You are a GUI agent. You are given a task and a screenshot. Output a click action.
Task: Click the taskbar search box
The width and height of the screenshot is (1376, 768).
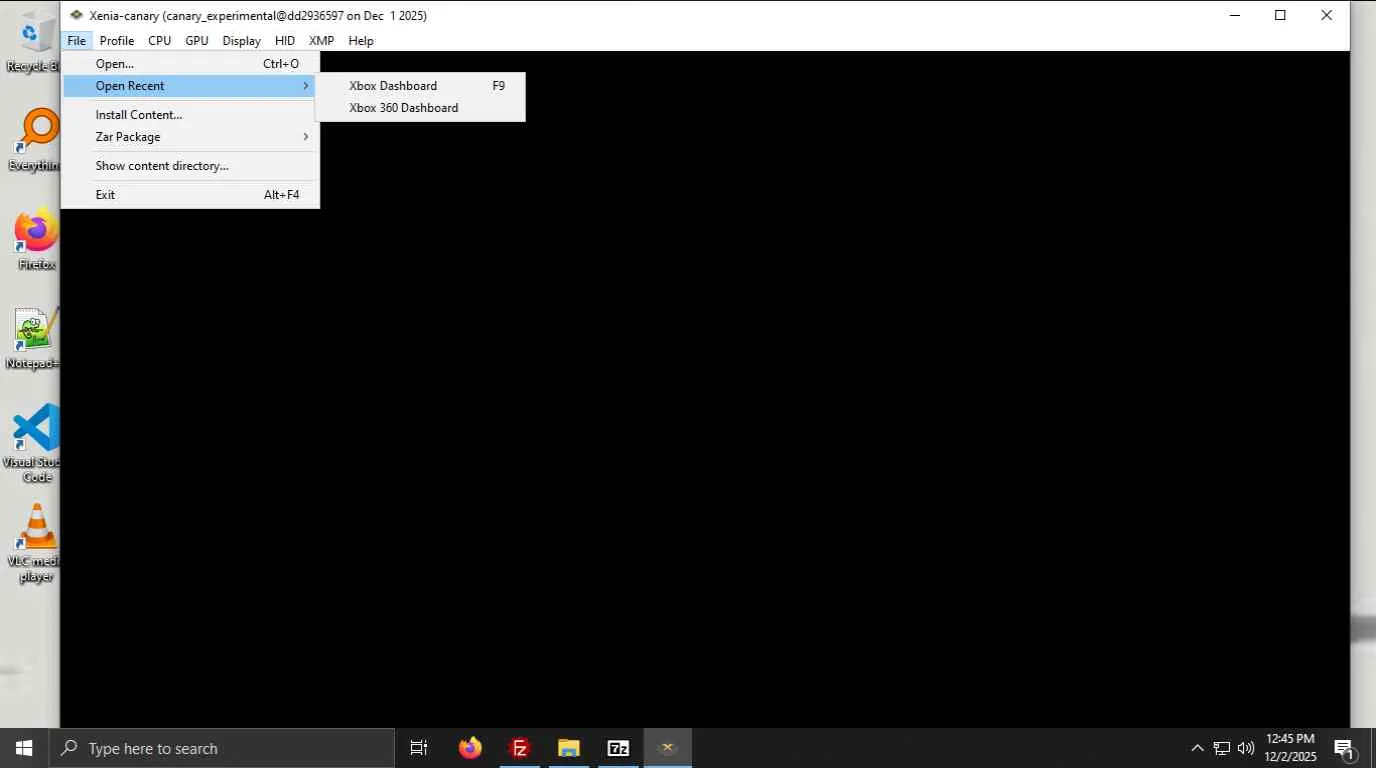tap(221, 748)
